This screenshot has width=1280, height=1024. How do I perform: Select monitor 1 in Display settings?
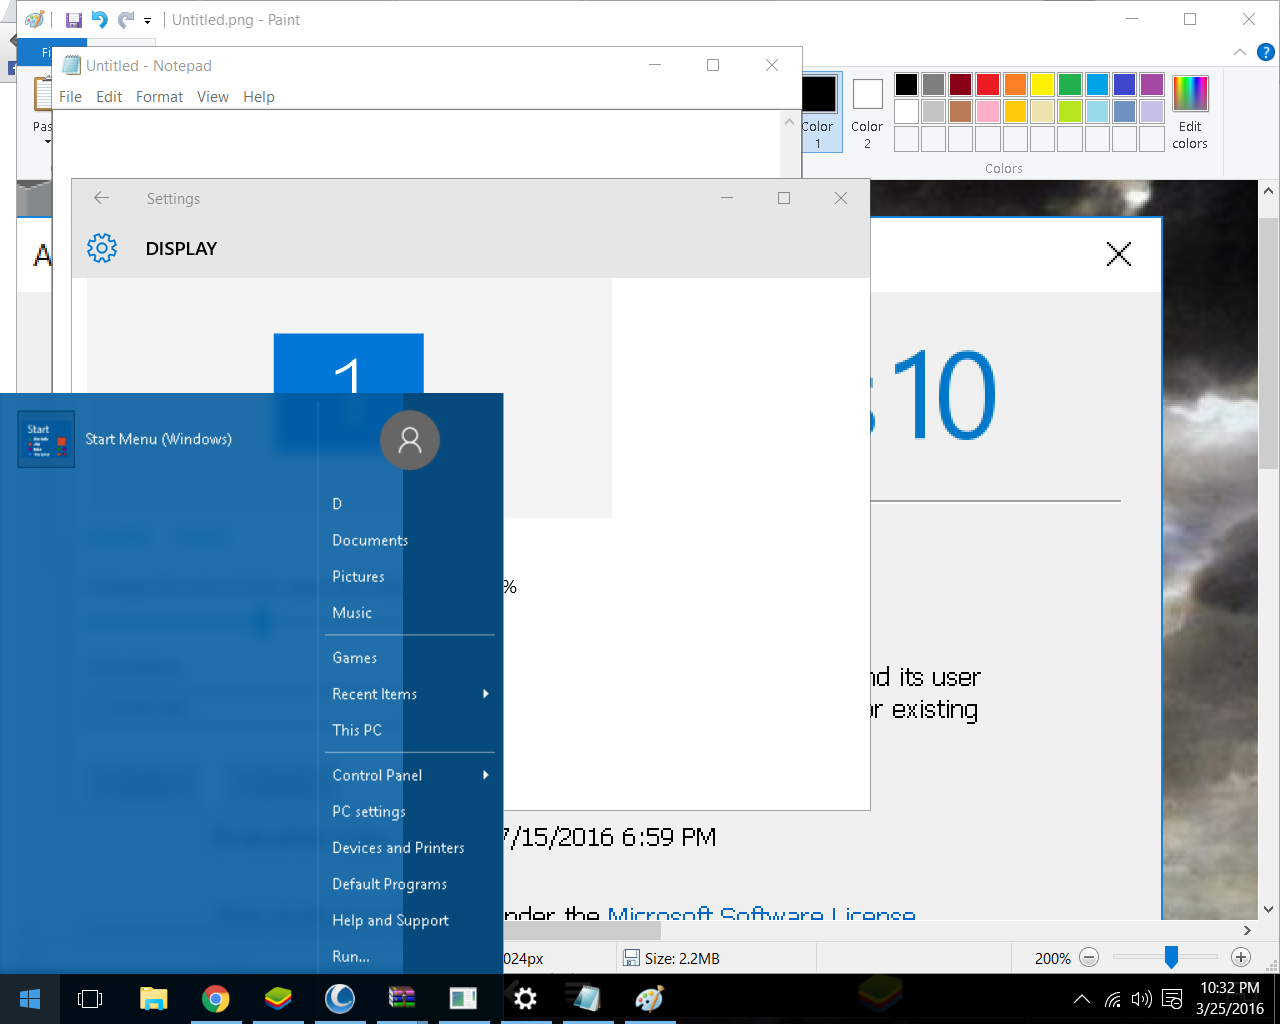(349, 364)
